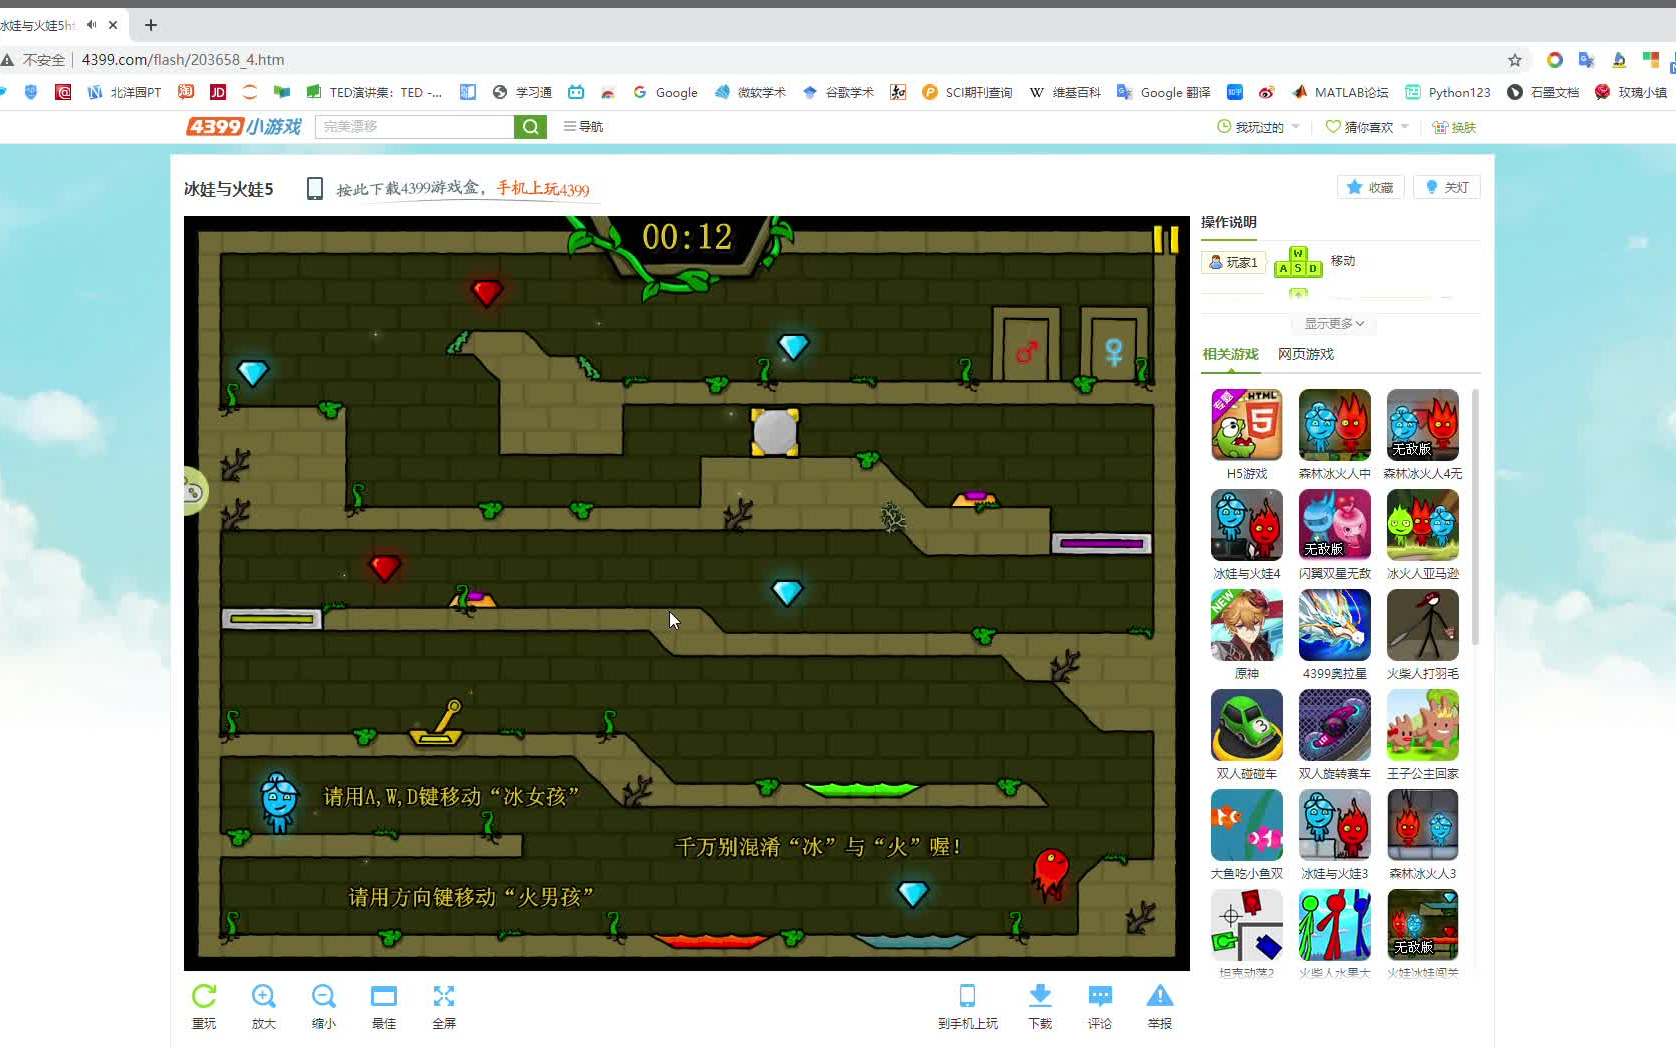This screenshot has height=1048, width=1676.
Task: Click the search input field in 4399 header
Action: click(414, 127)
